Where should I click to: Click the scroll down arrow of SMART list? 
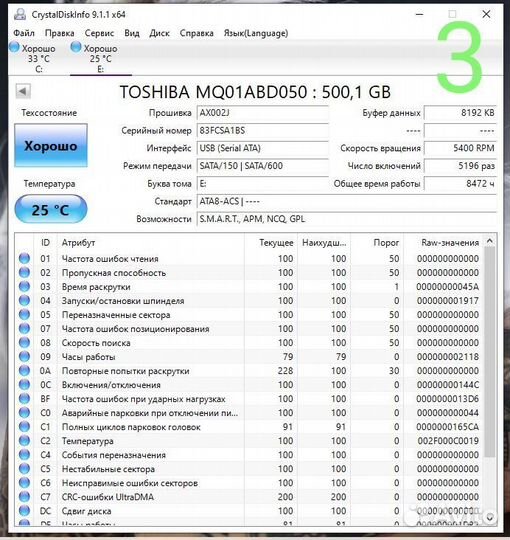coord(490,517)
